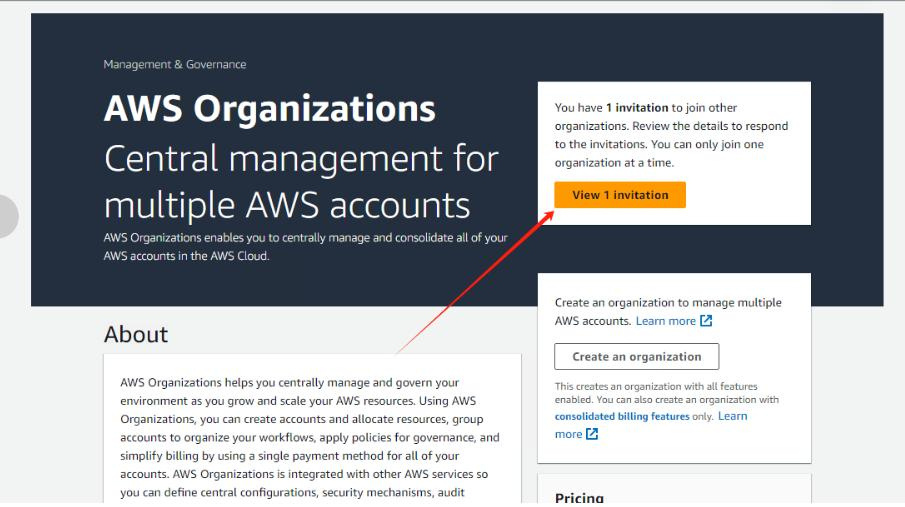
Task: Open the consolidated billing features link
Action: pos(622,416)
